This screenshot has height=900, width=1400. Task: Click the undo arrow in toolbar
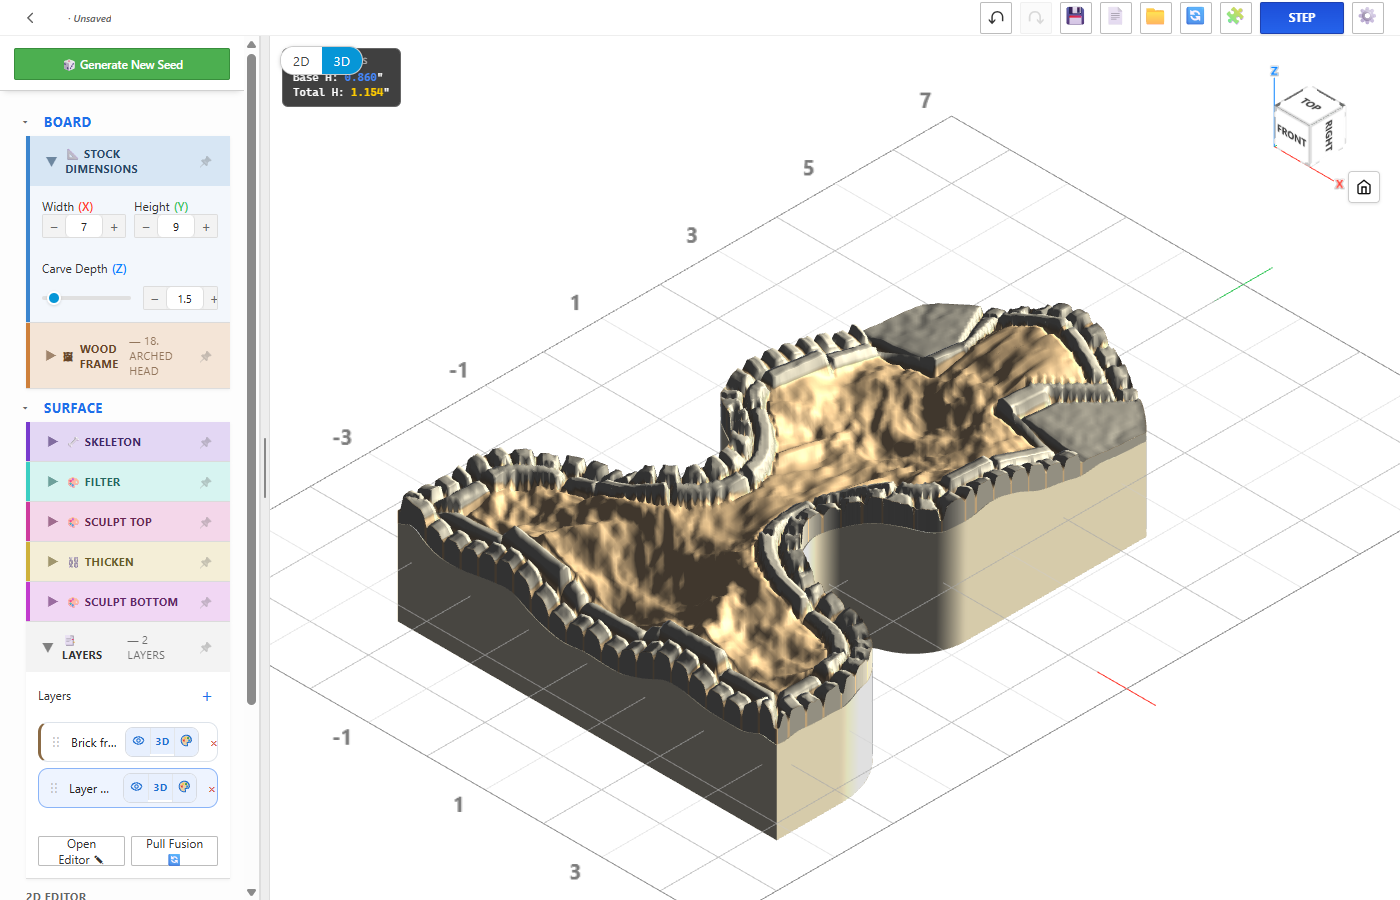[x=996, y=17]
